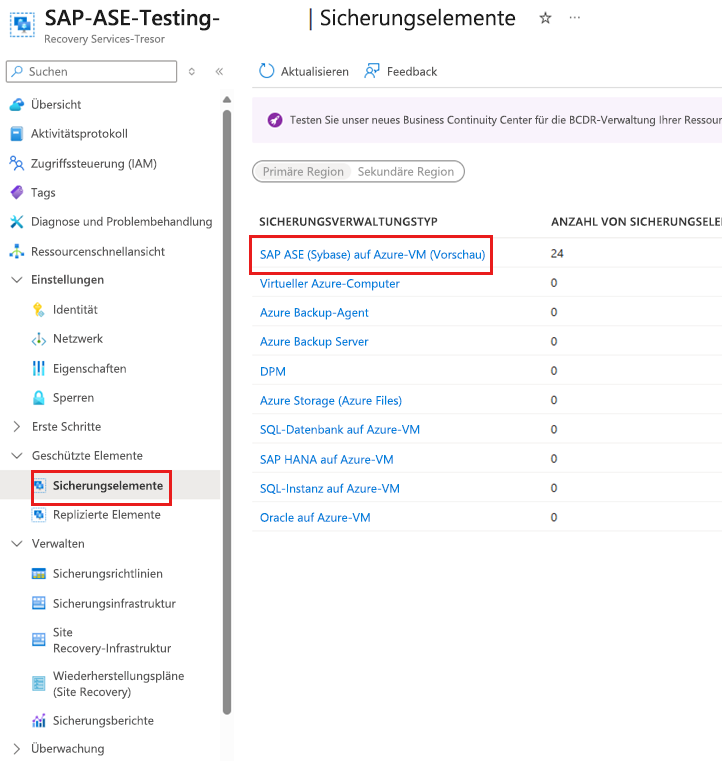Collapse the Einstellungen section
Screen dimensions: 722x761
tap(17, 280)
